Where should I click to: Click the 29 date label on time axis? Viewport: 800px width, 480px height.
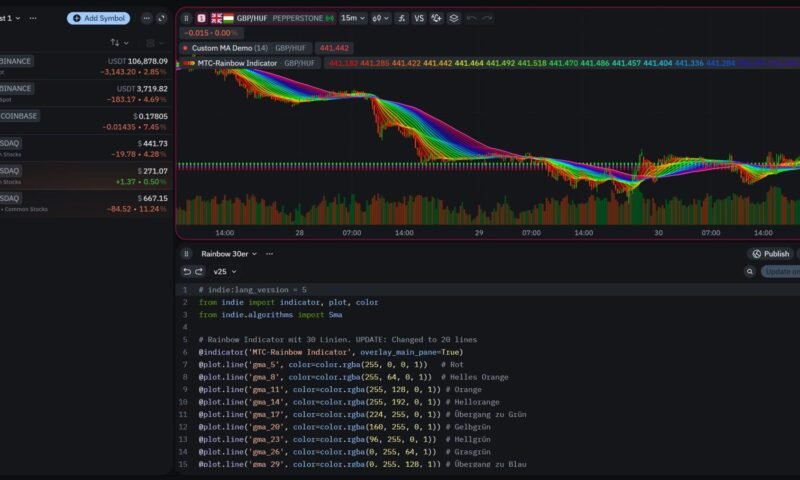(479, 233)
